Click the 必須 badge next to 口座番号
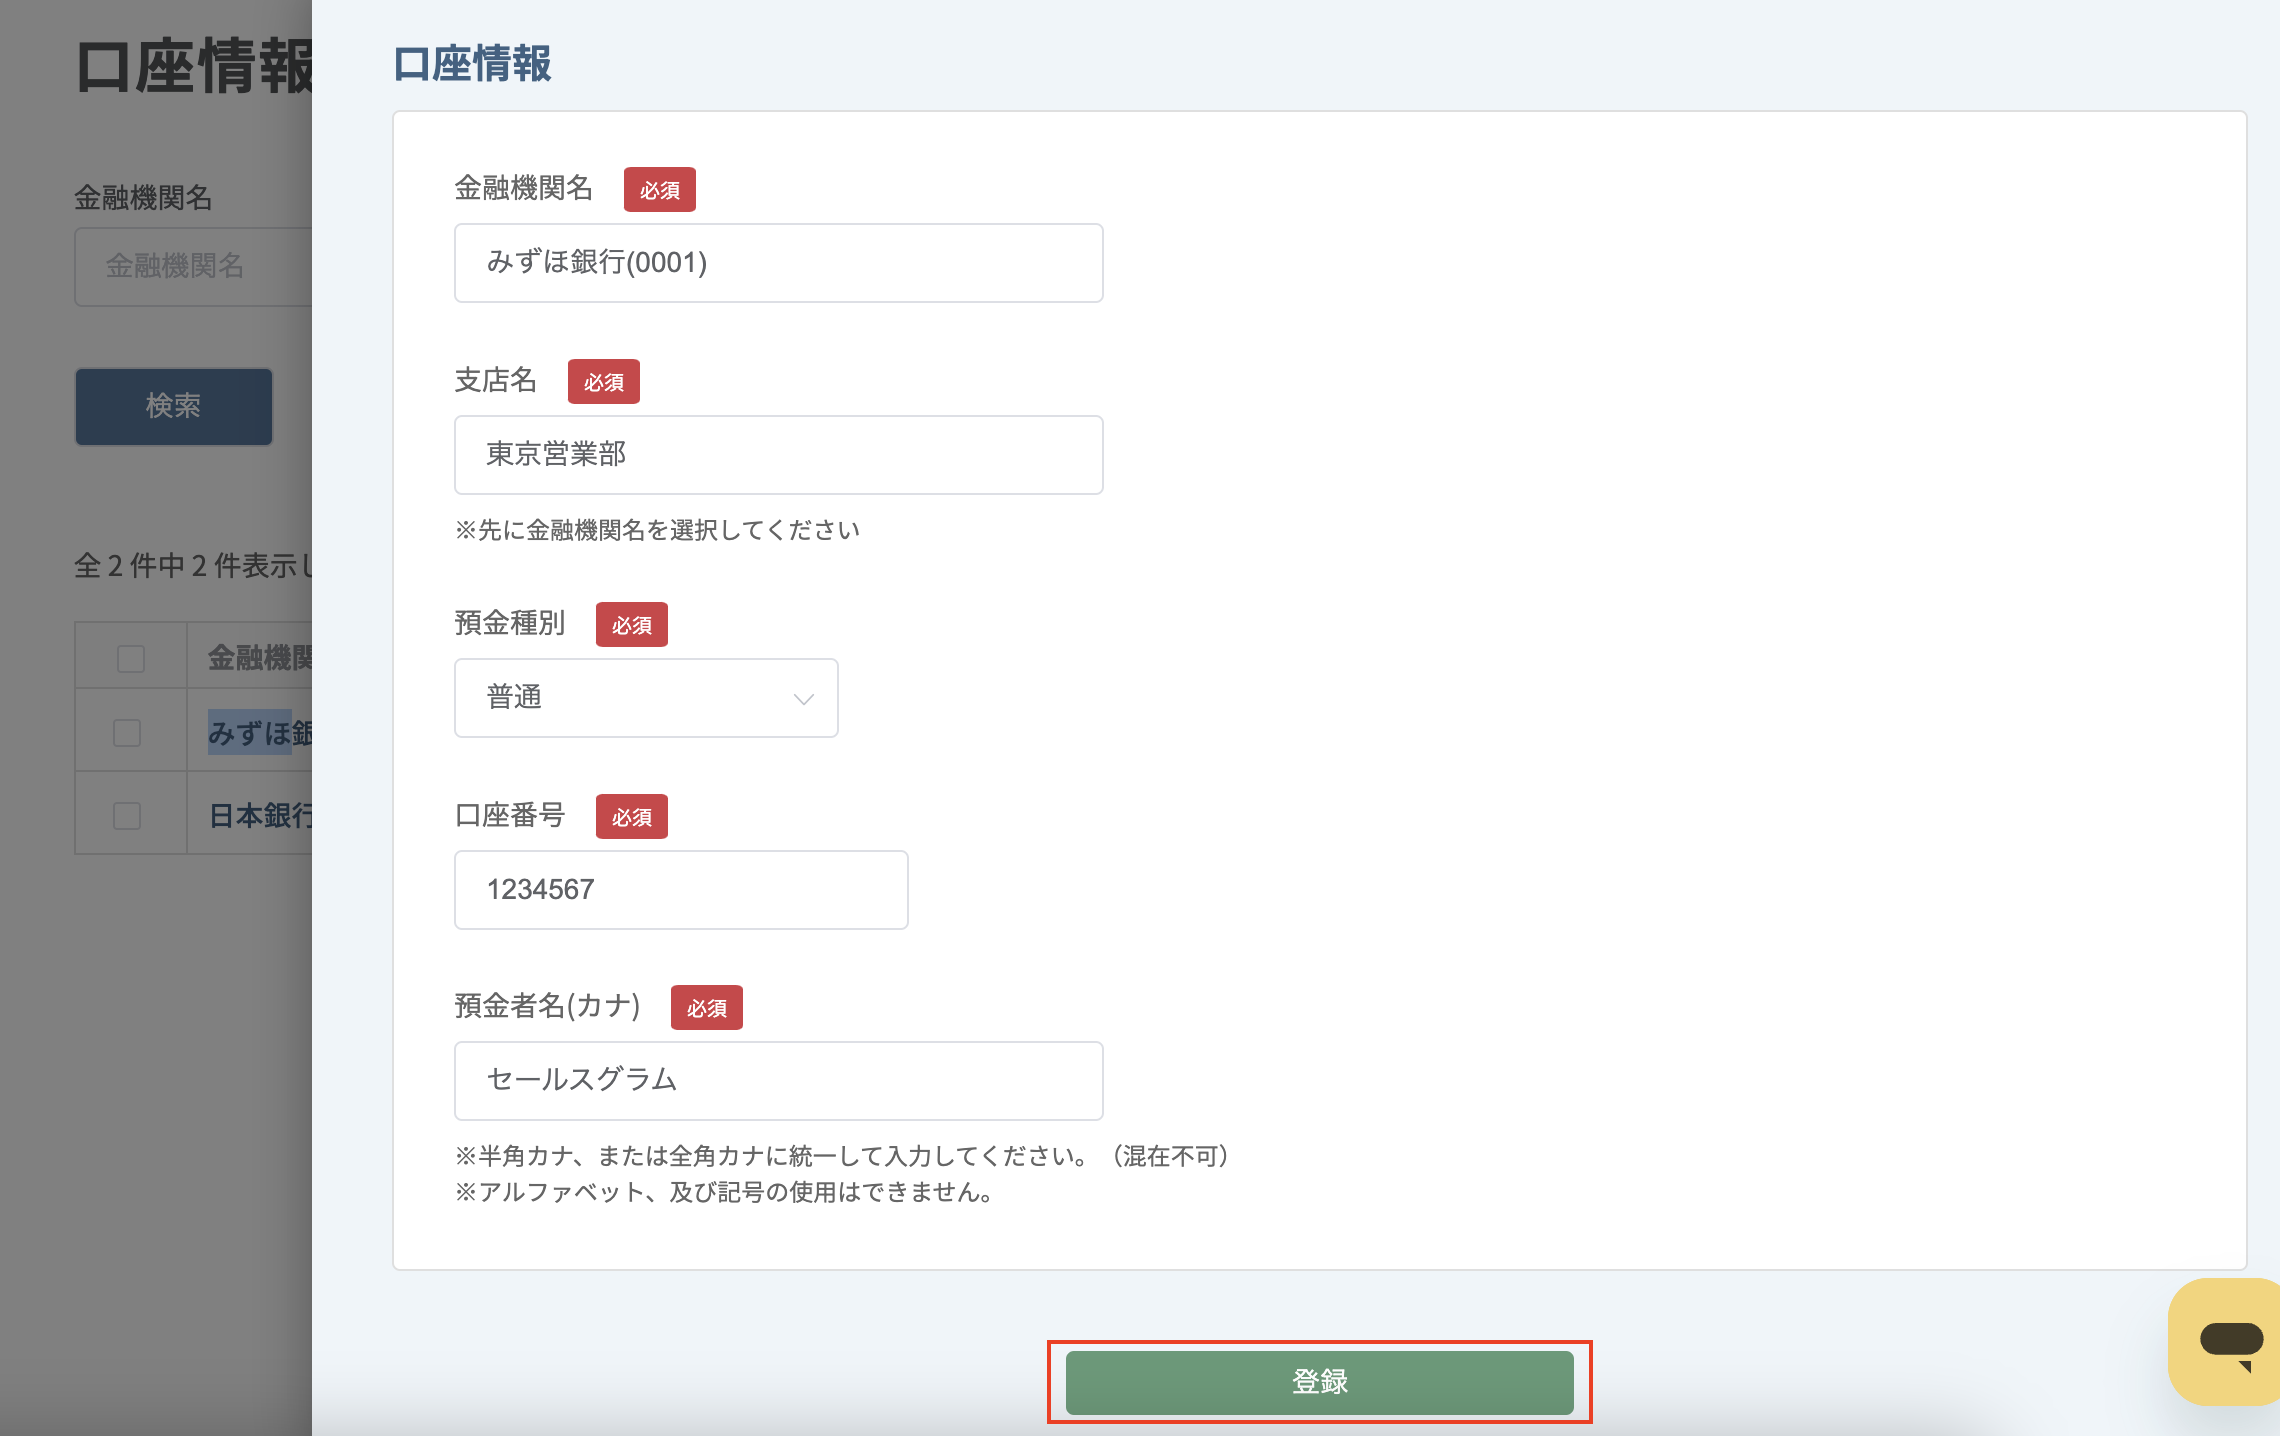The image size is (2280, 1436). click(x=632, y=817)
